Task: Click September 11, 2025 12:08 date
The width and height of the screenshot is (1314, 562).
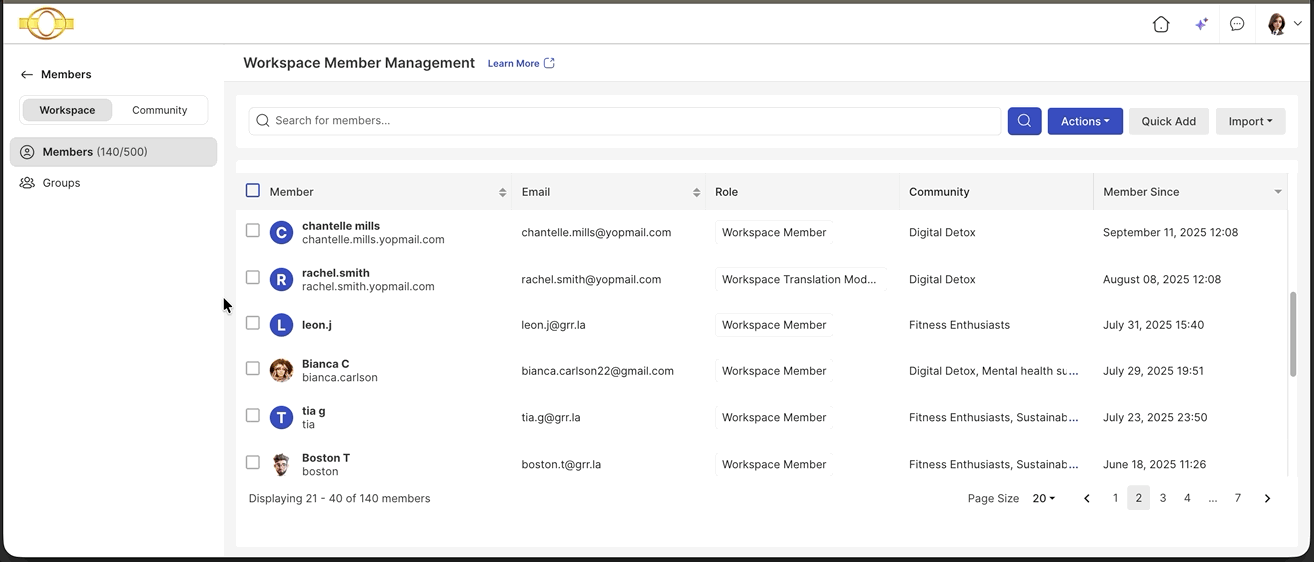Action: click(1170, 233)
